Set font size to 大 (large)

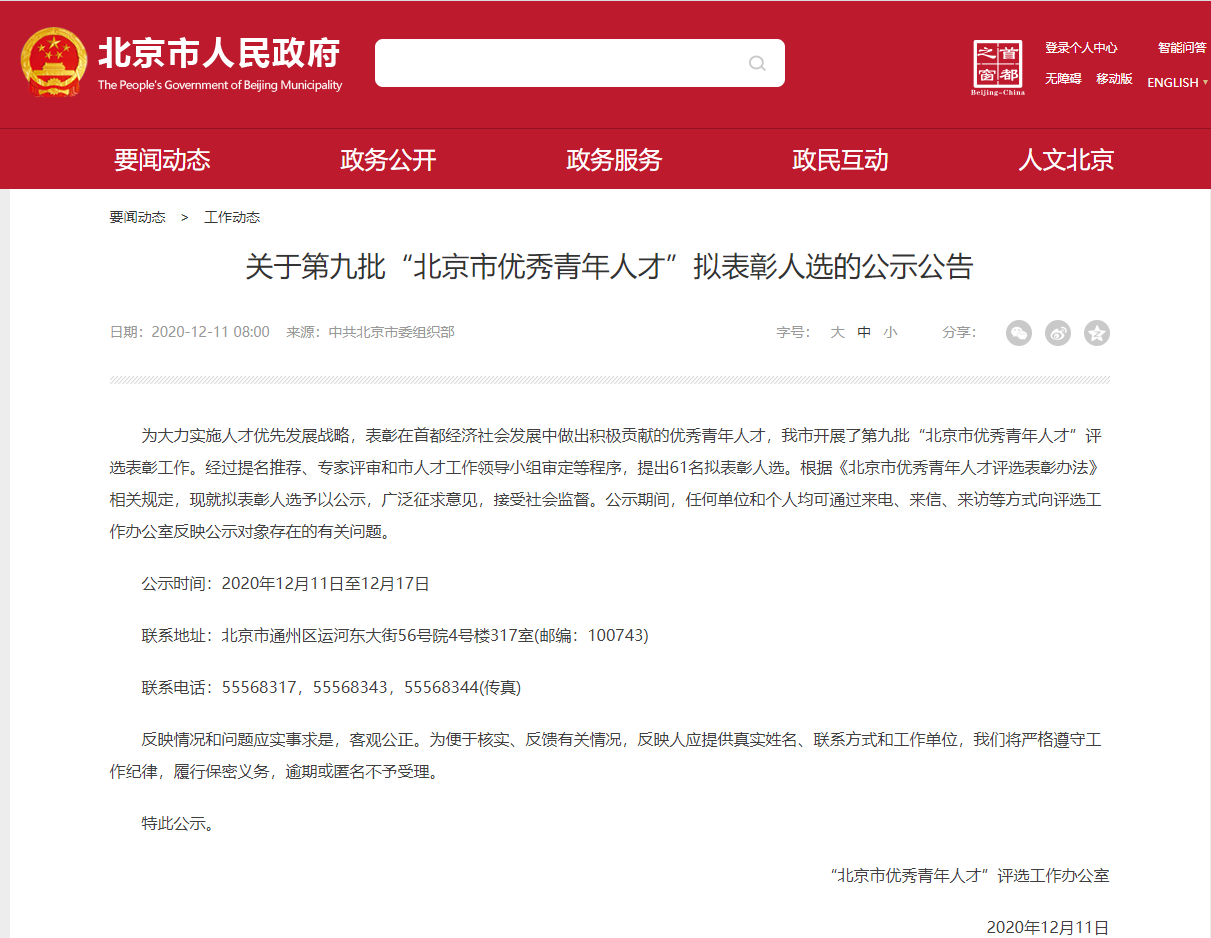(x=837, y=333)
